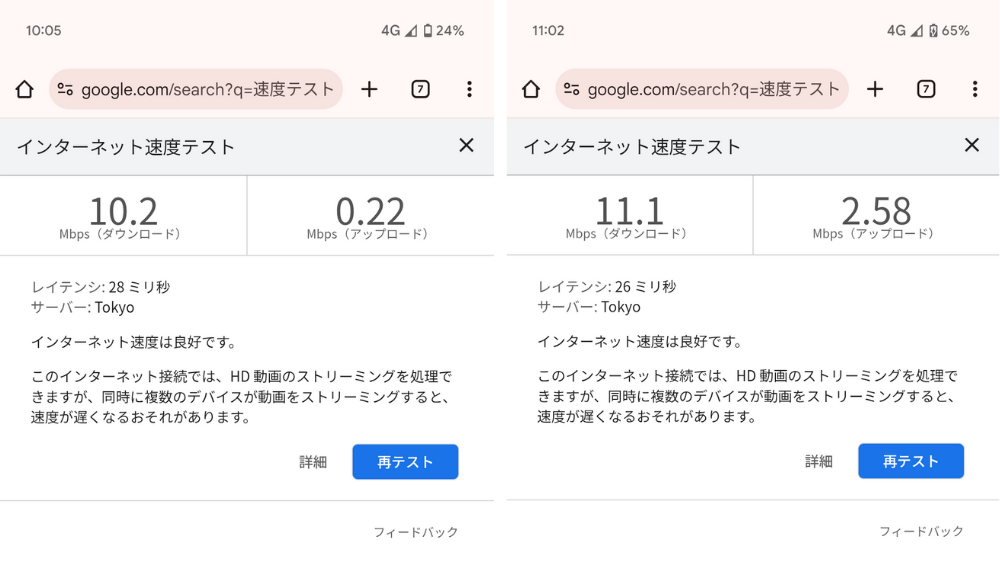
Task: Click インターネット速度テスト title in right screenshot
Action: [632, 147]
